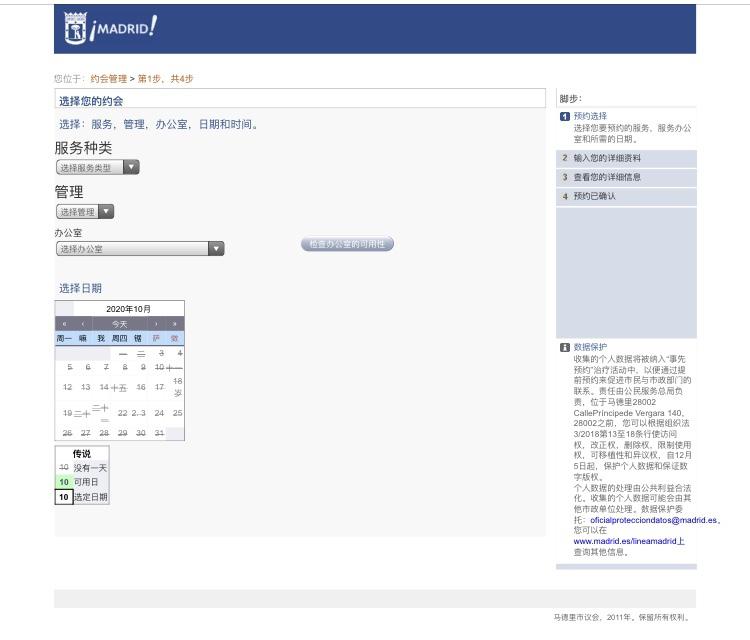Viewport: 750px width, 640px height.
Task: Open the 选择办公室 office dropdown
Action: pyautogui.click(x=140, y=249)
